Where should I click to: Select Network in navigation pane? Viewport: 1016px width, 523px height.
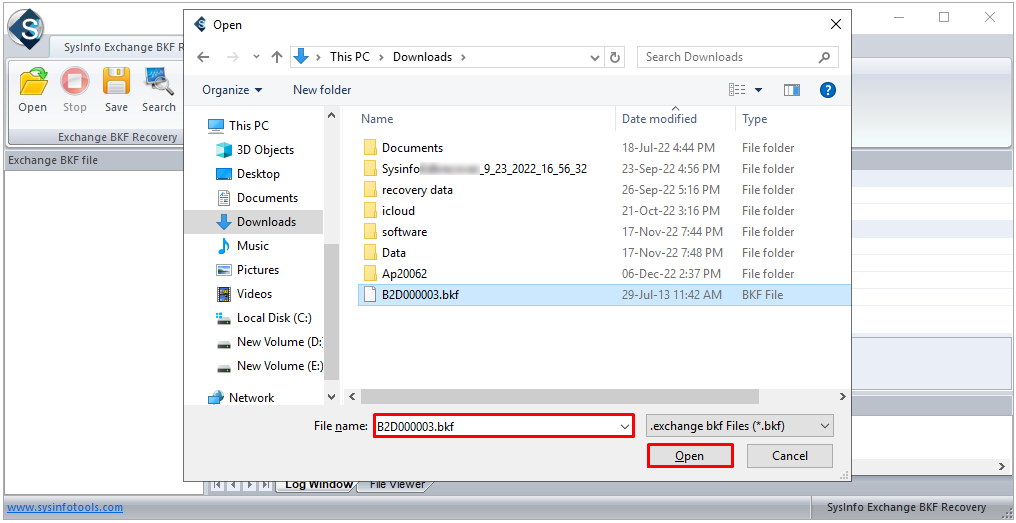(x=251, y=397)
